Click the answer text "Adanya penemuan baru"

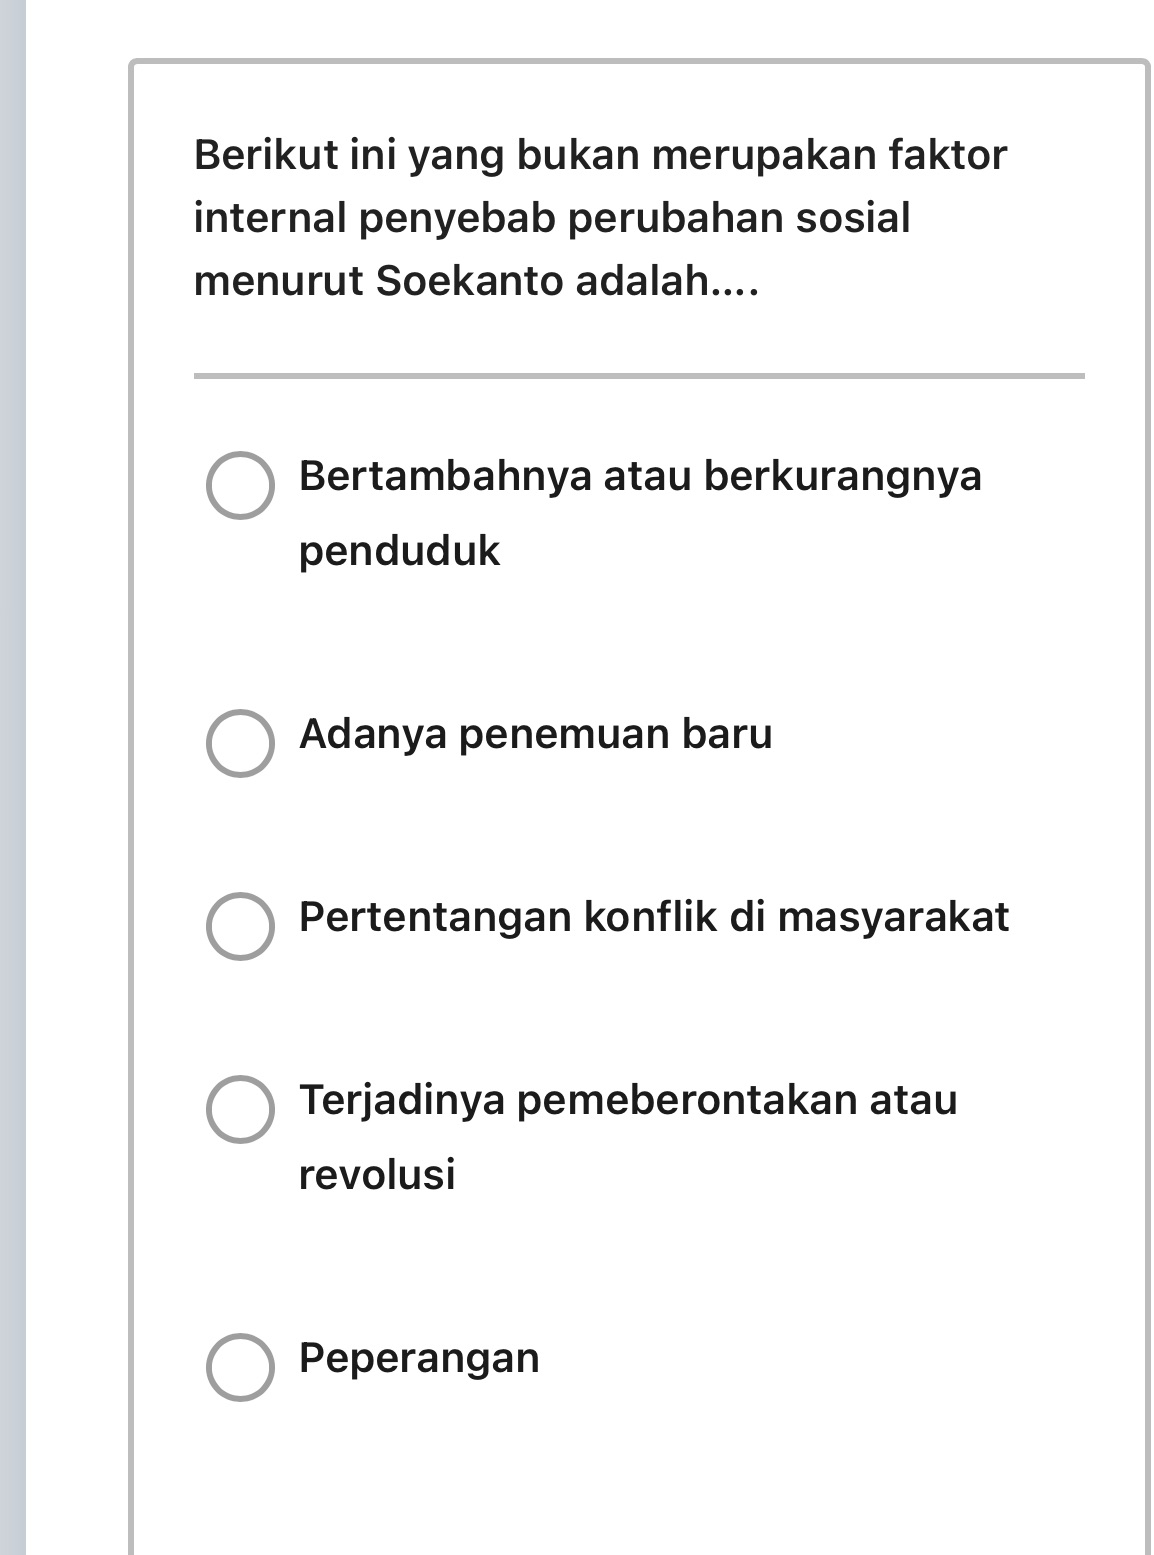(x=535, y=735)
